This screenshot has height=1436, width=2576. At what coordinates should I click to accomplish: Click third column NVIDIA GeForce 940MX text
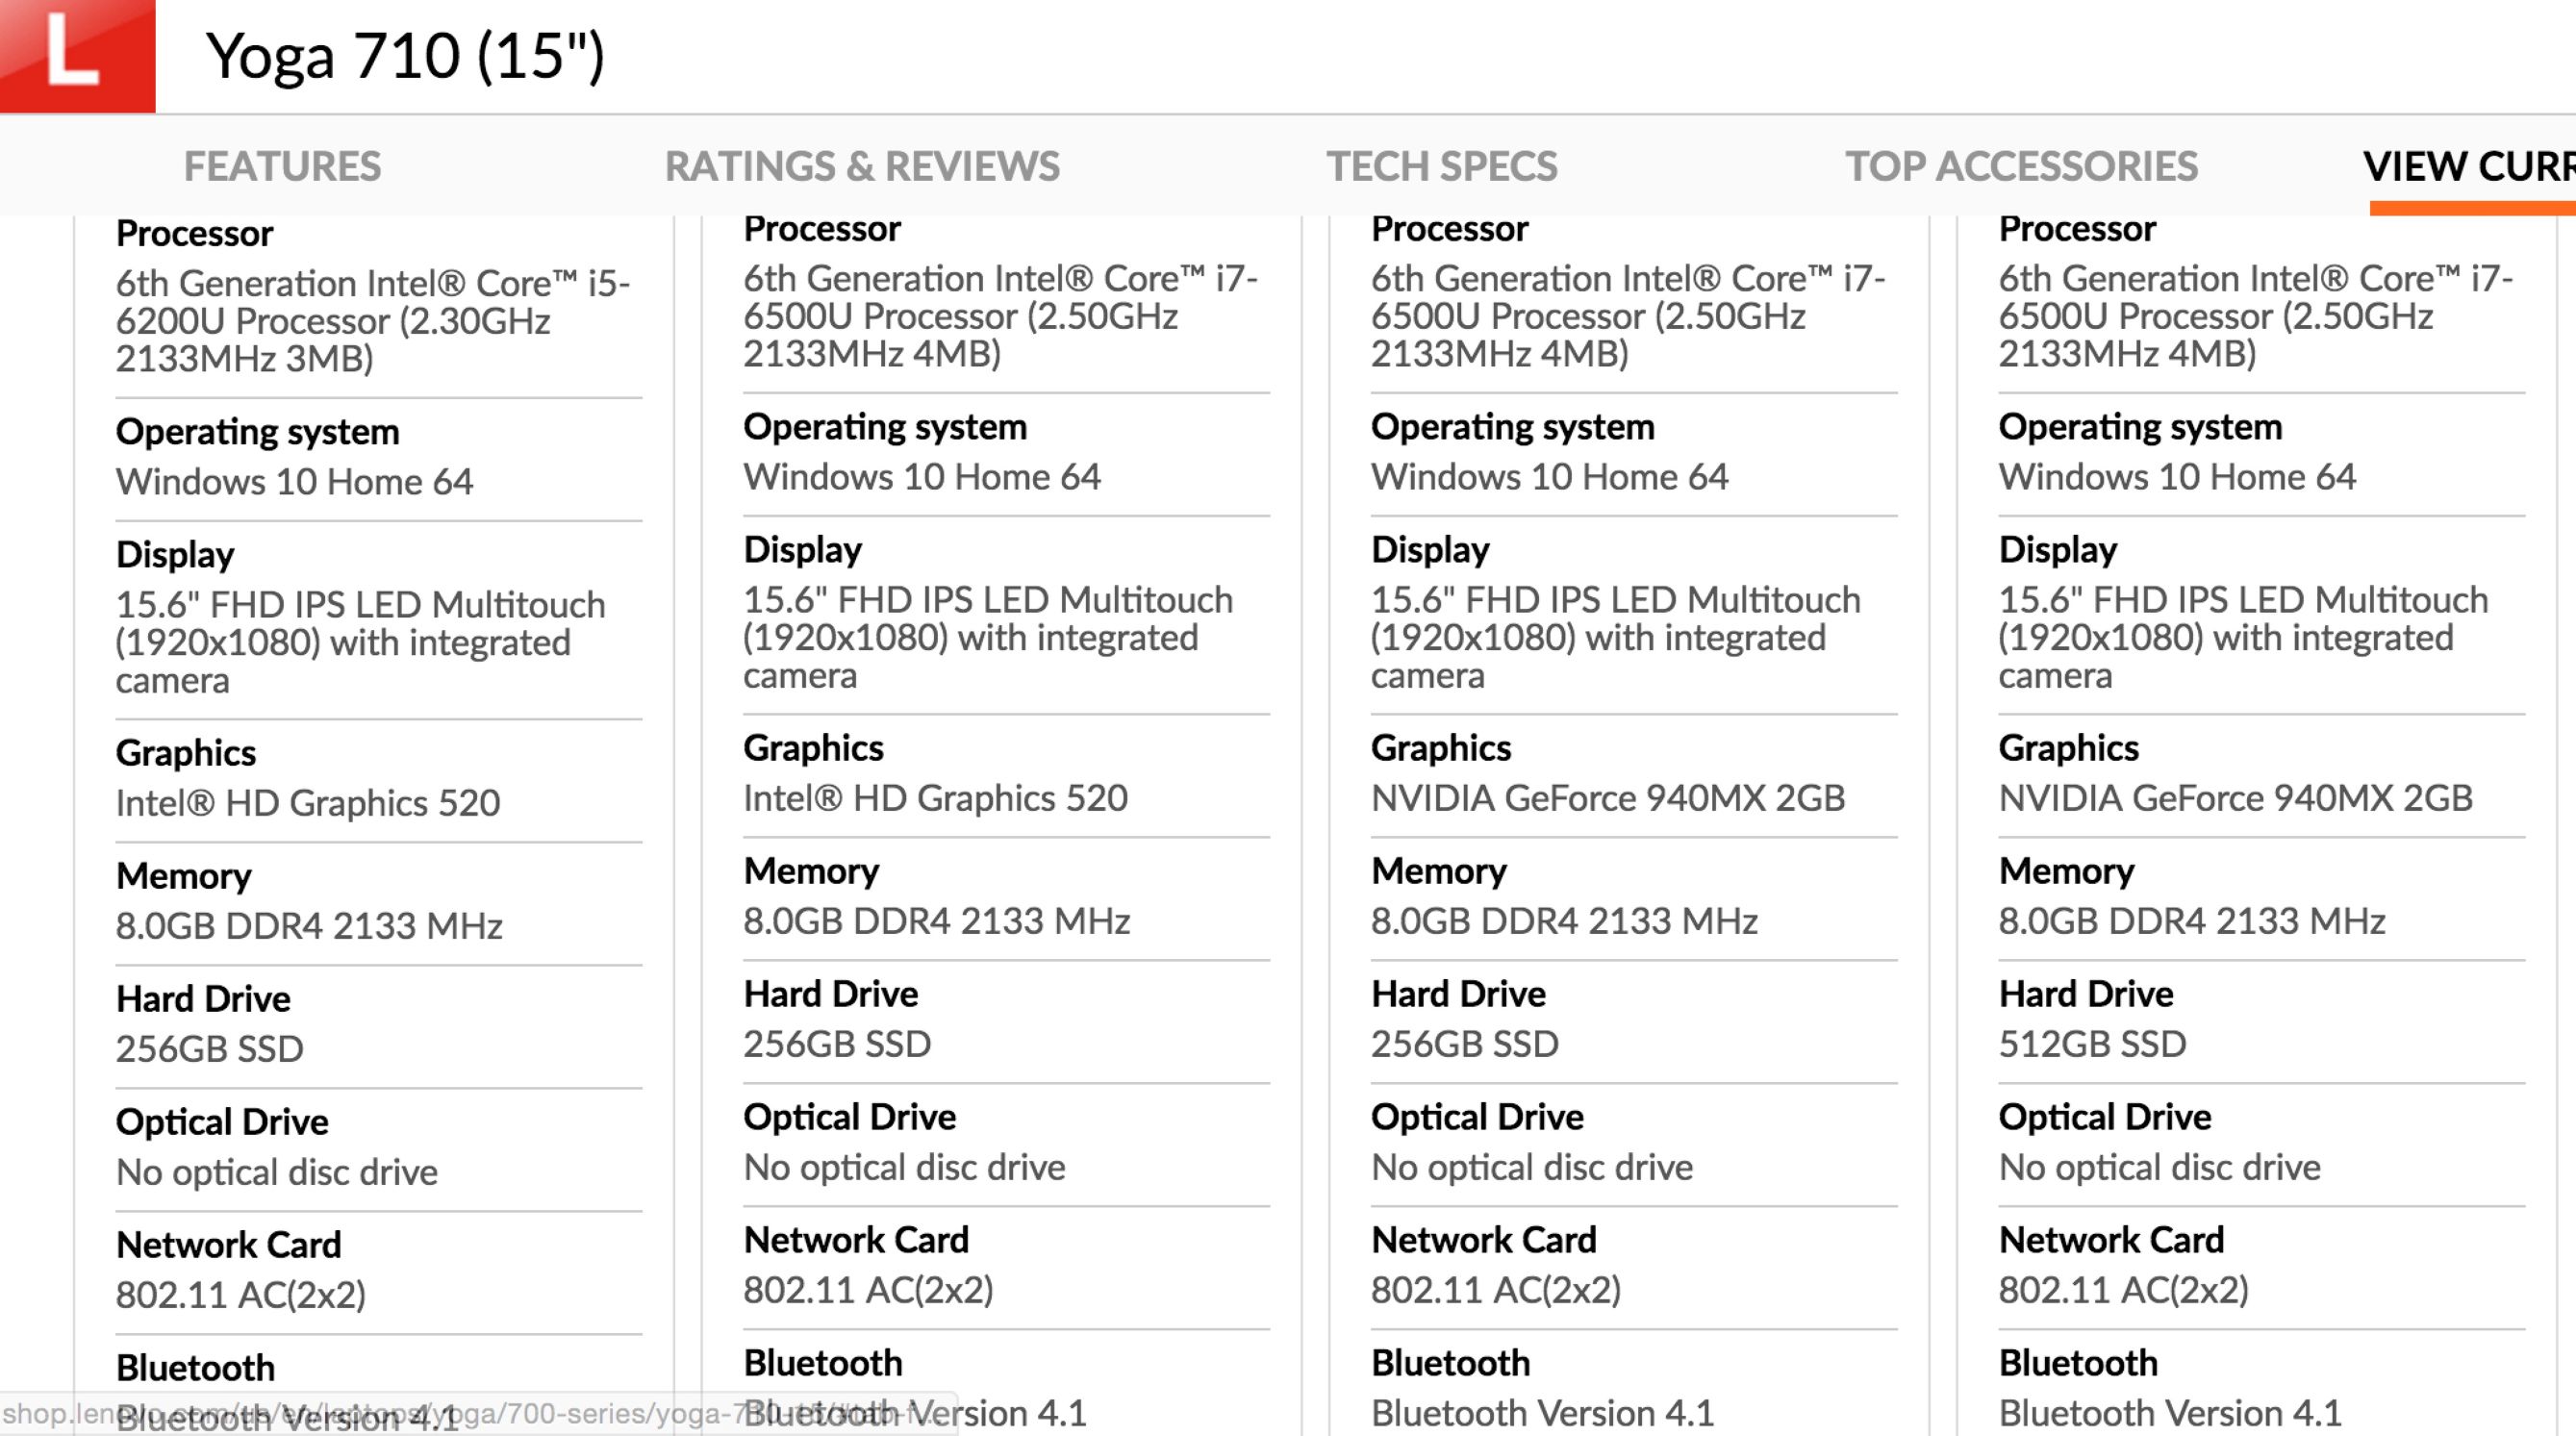click(x=1607, y=798)
